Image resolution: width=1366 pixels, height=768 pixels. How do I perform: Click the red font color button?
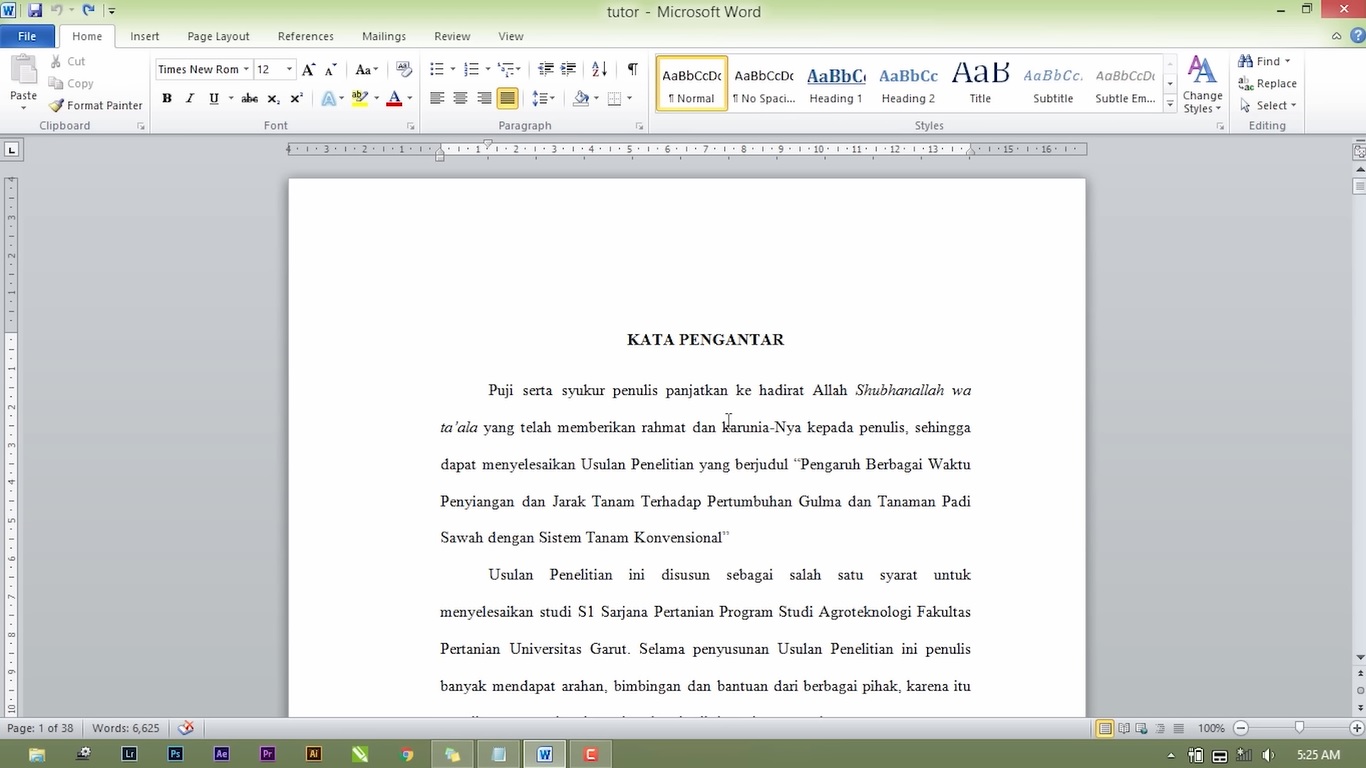tap(394, 98)
